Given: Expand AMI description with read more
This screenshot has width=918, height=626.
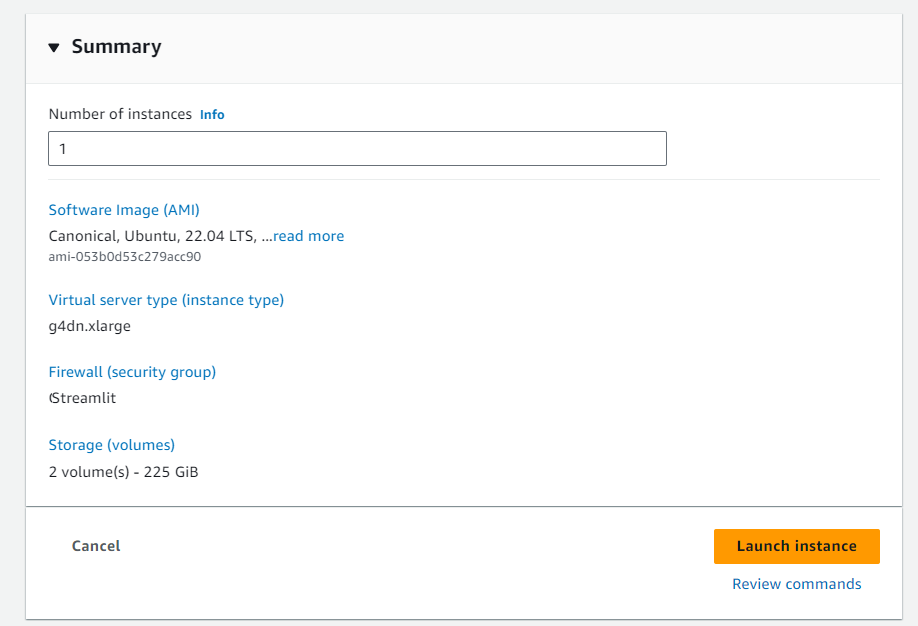Looking at the screenshot, I should click(309, 236).
